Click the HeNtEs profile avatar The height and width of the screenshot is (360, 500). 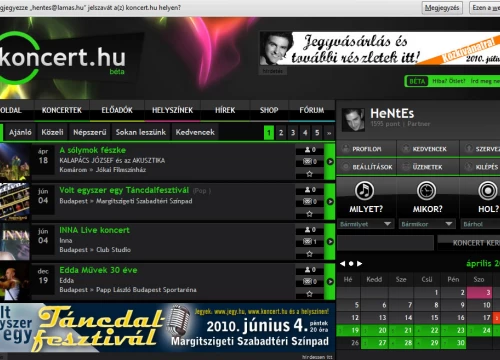pos(353,119)
